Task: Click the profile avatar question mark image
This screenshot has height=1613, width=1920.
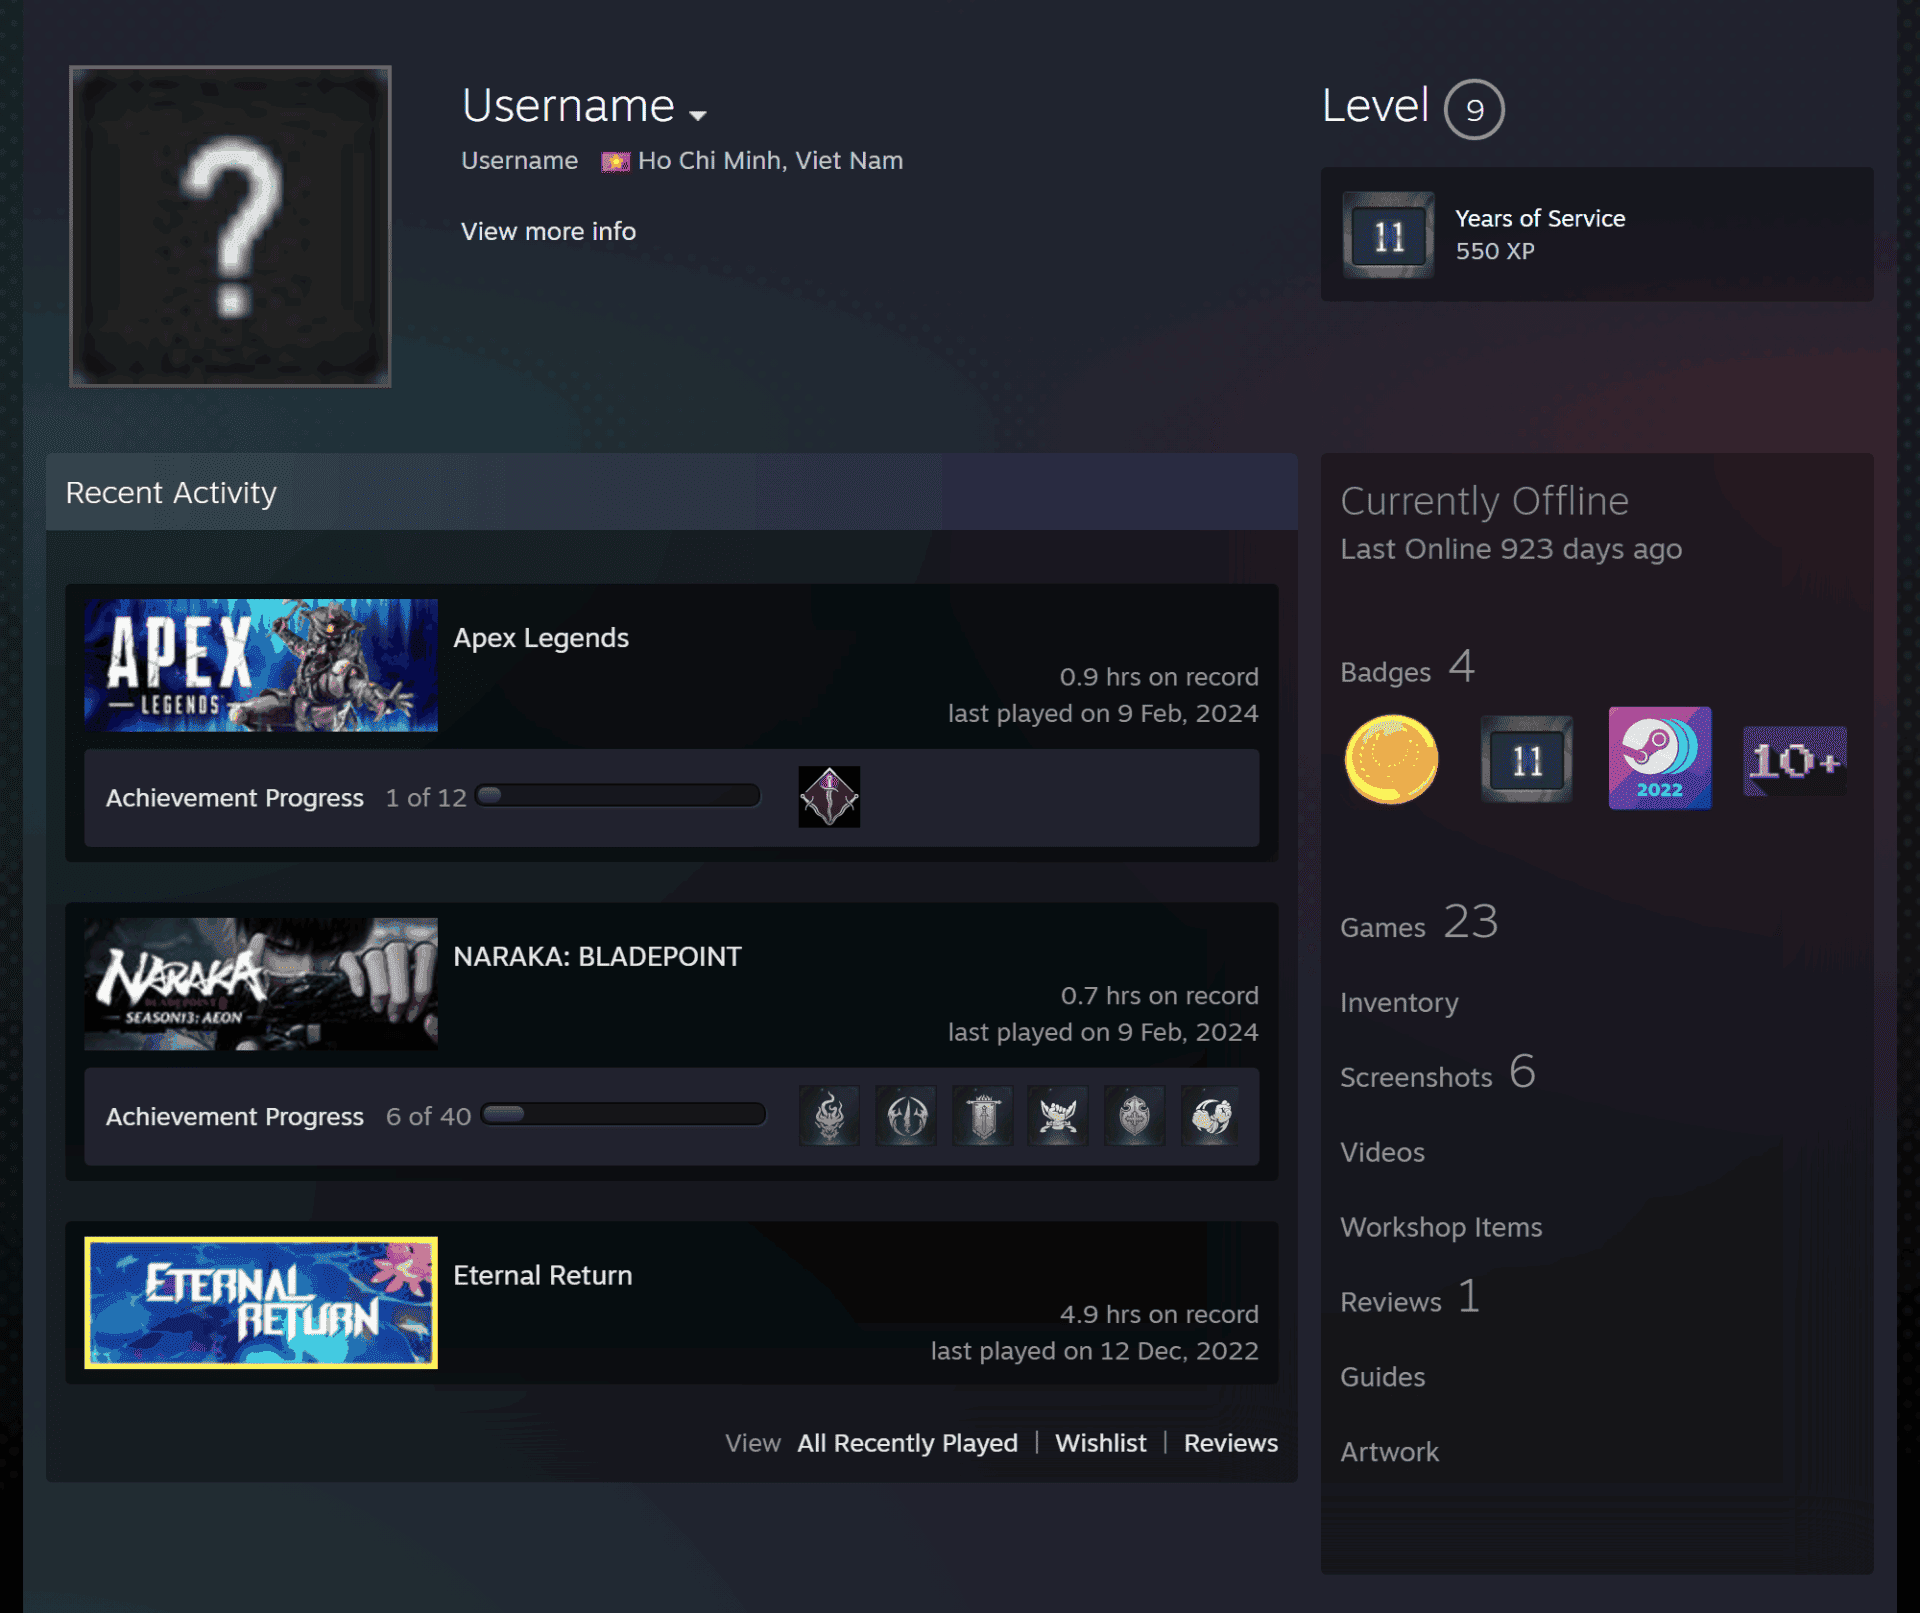Action: pyautogui.click(x=230, y=226)
